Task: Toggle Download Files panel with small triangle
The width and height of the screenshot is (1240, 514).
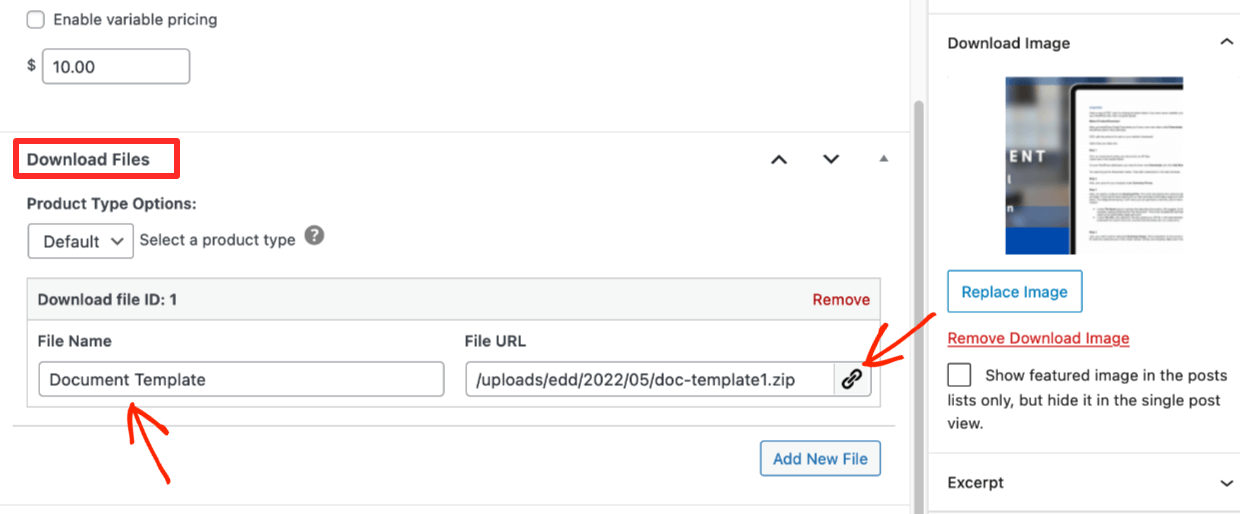Action: pyautogui.click(x=883, y=159)
